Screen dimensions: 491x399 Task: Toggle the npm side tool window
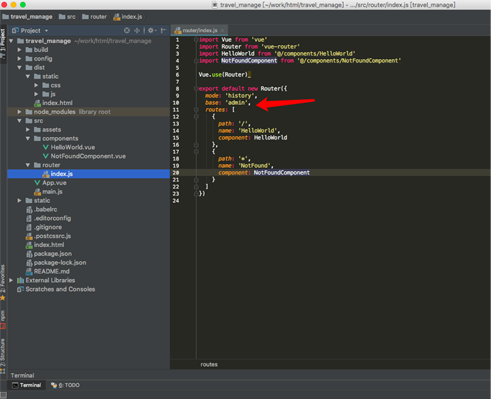pos(3,319)
